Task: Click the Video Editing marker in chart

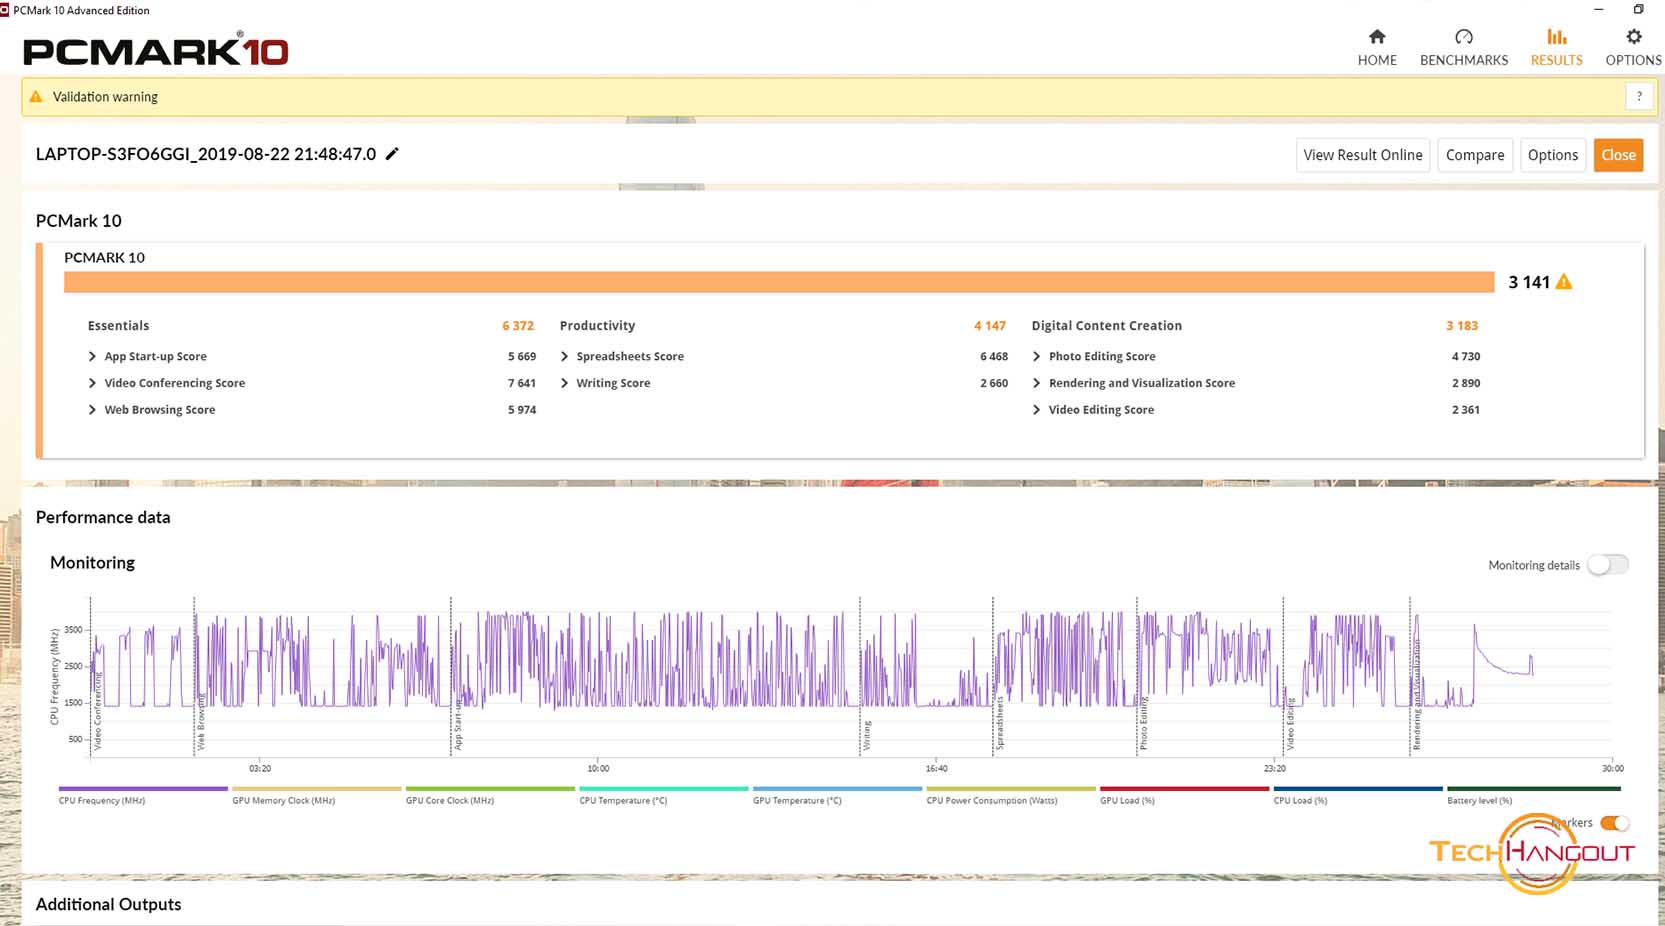Action: [x=1290, y=725]
